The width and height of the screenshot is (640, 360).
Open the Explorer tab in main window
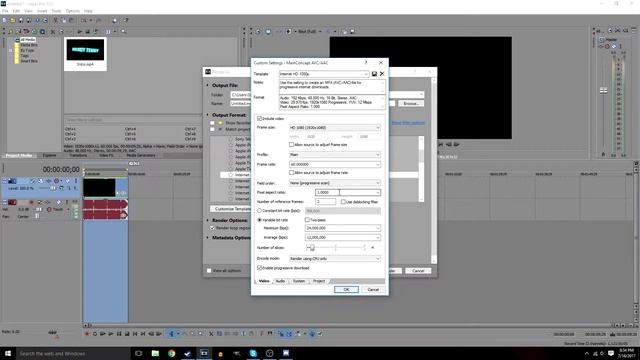(49, 156)
